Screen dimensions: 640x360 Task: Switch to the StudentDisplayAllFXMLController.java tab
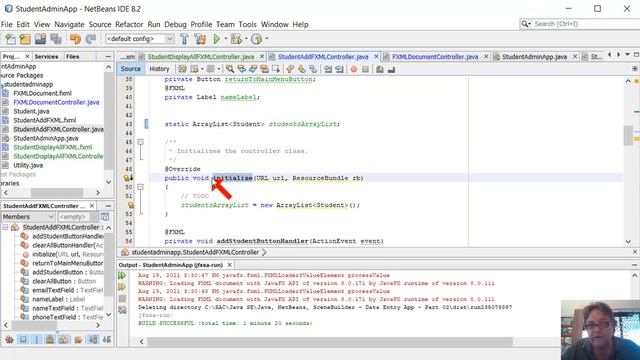[200, 57]
